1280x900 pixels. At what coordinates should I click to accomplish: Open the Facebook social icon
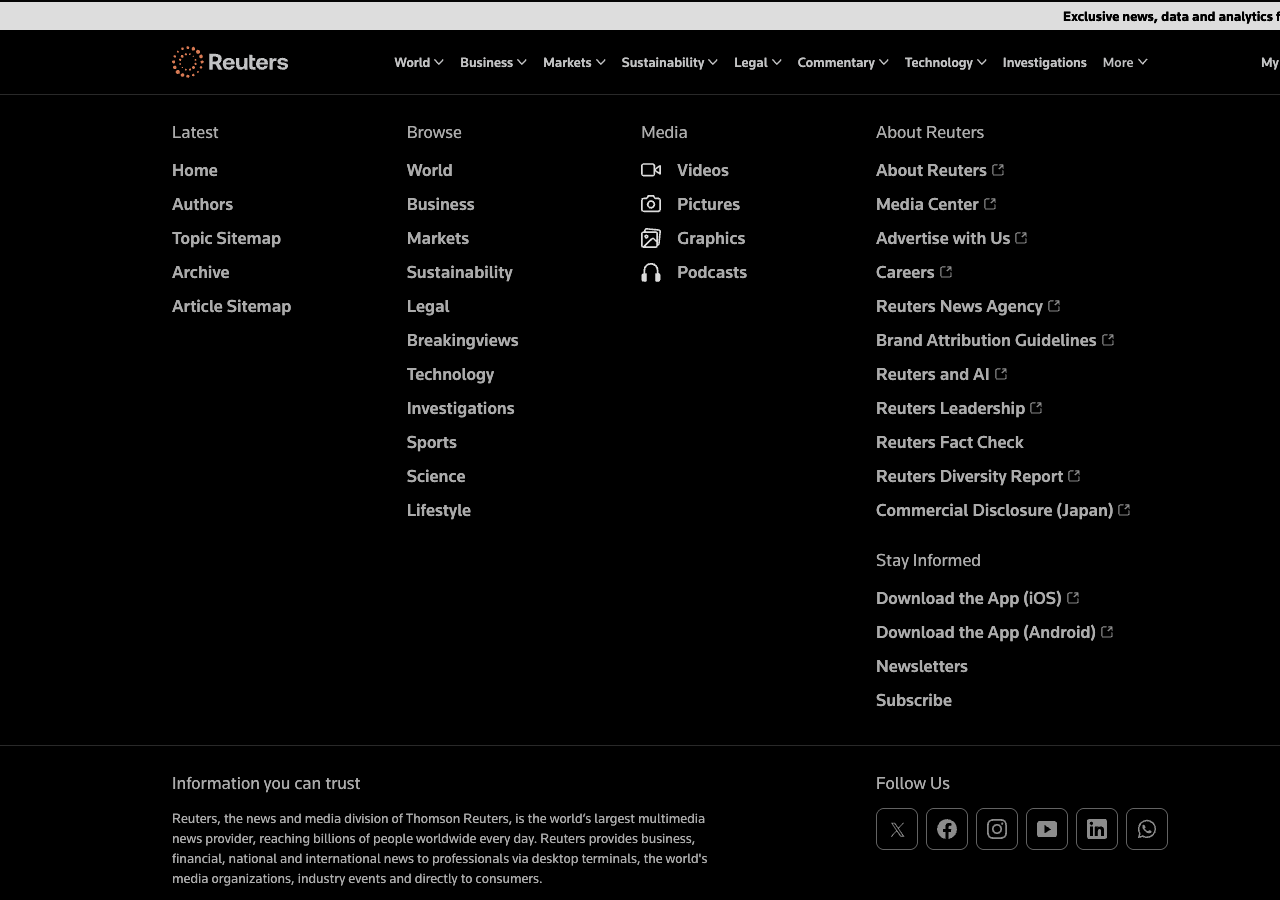[947, 829]
